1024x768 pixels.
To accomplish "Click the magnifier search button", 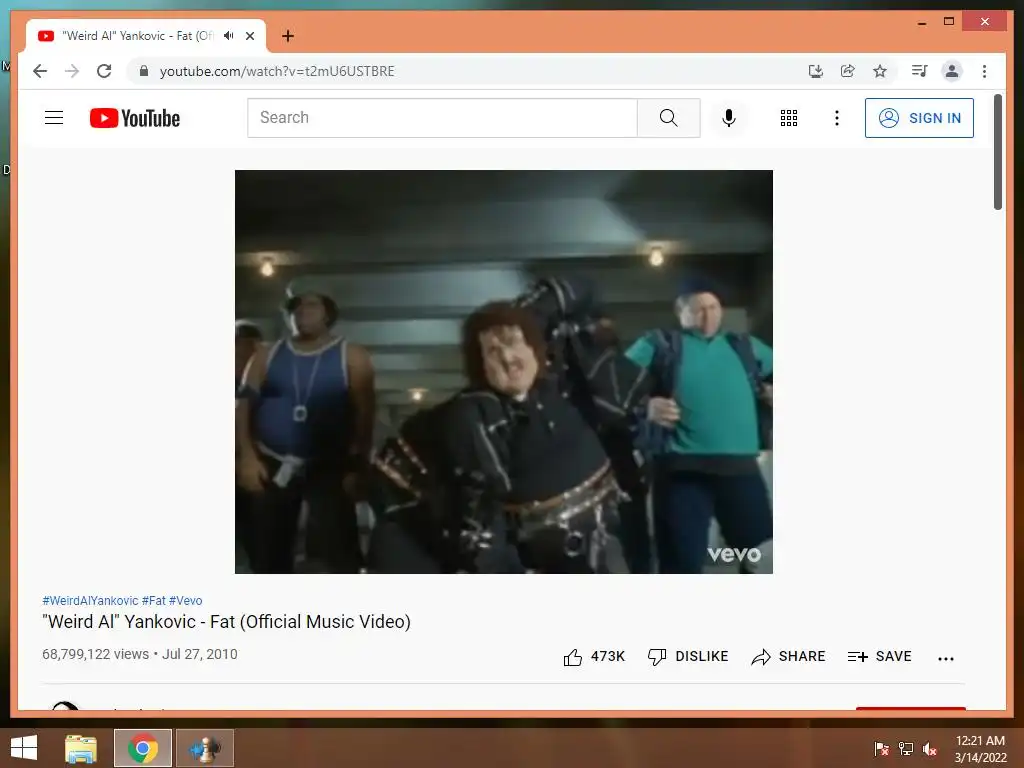I will 669,118.
